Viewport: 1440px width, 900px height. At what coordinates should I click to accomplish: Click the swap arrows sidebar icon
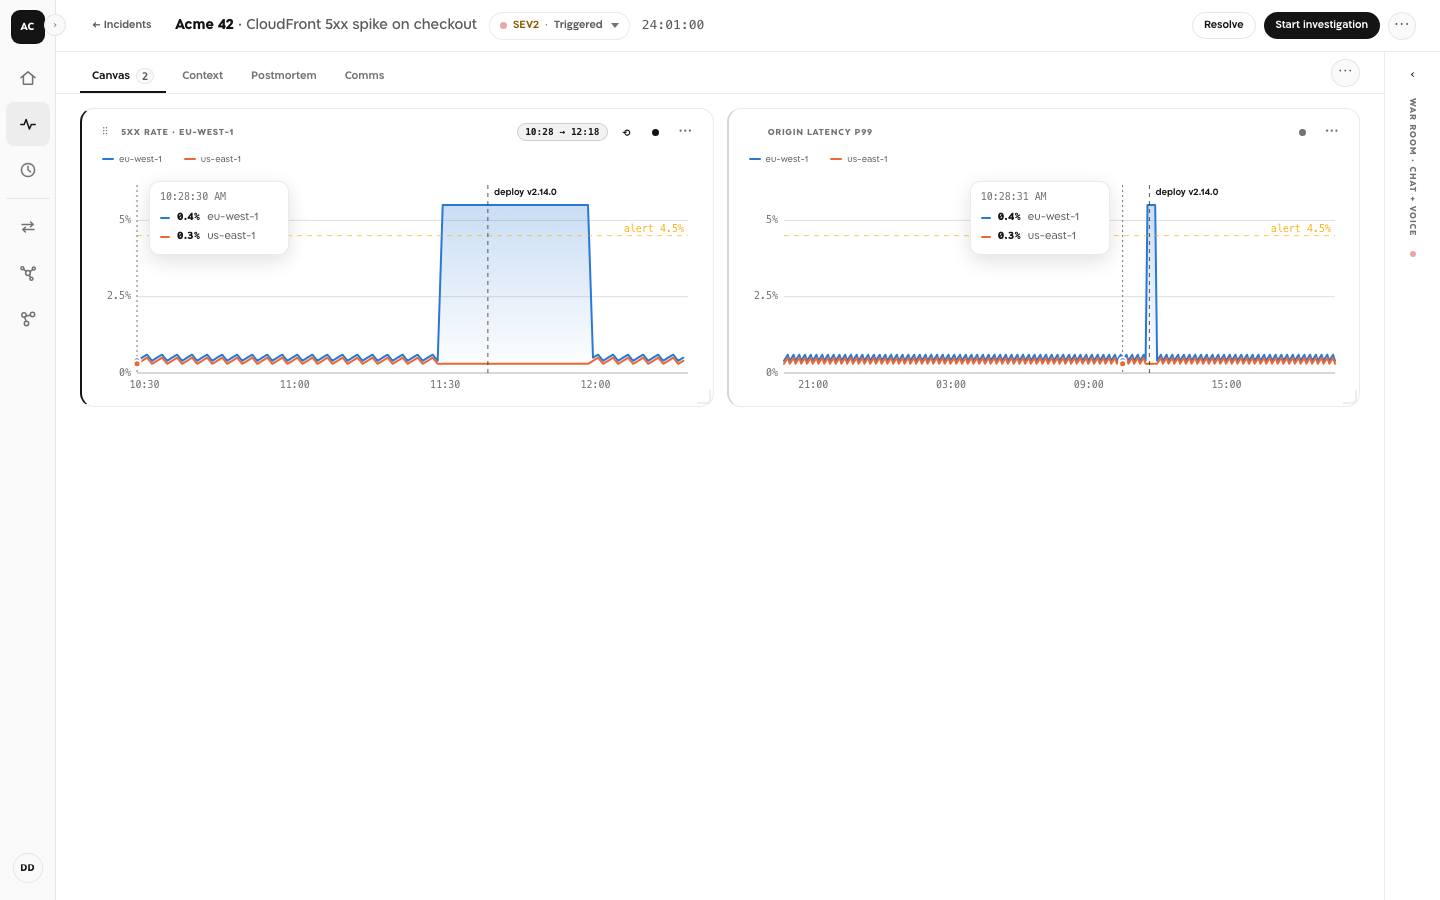pyautogui.click(x=28, y=227)
